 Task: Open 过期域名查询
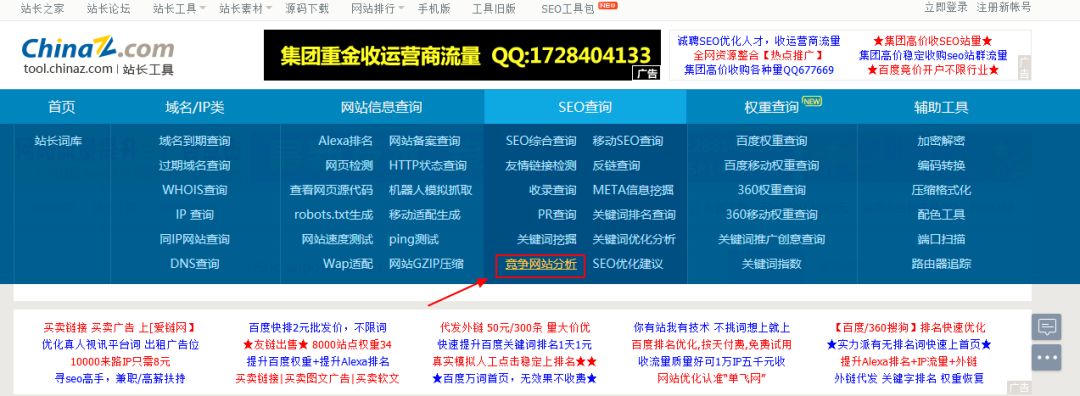pos(195,165)
